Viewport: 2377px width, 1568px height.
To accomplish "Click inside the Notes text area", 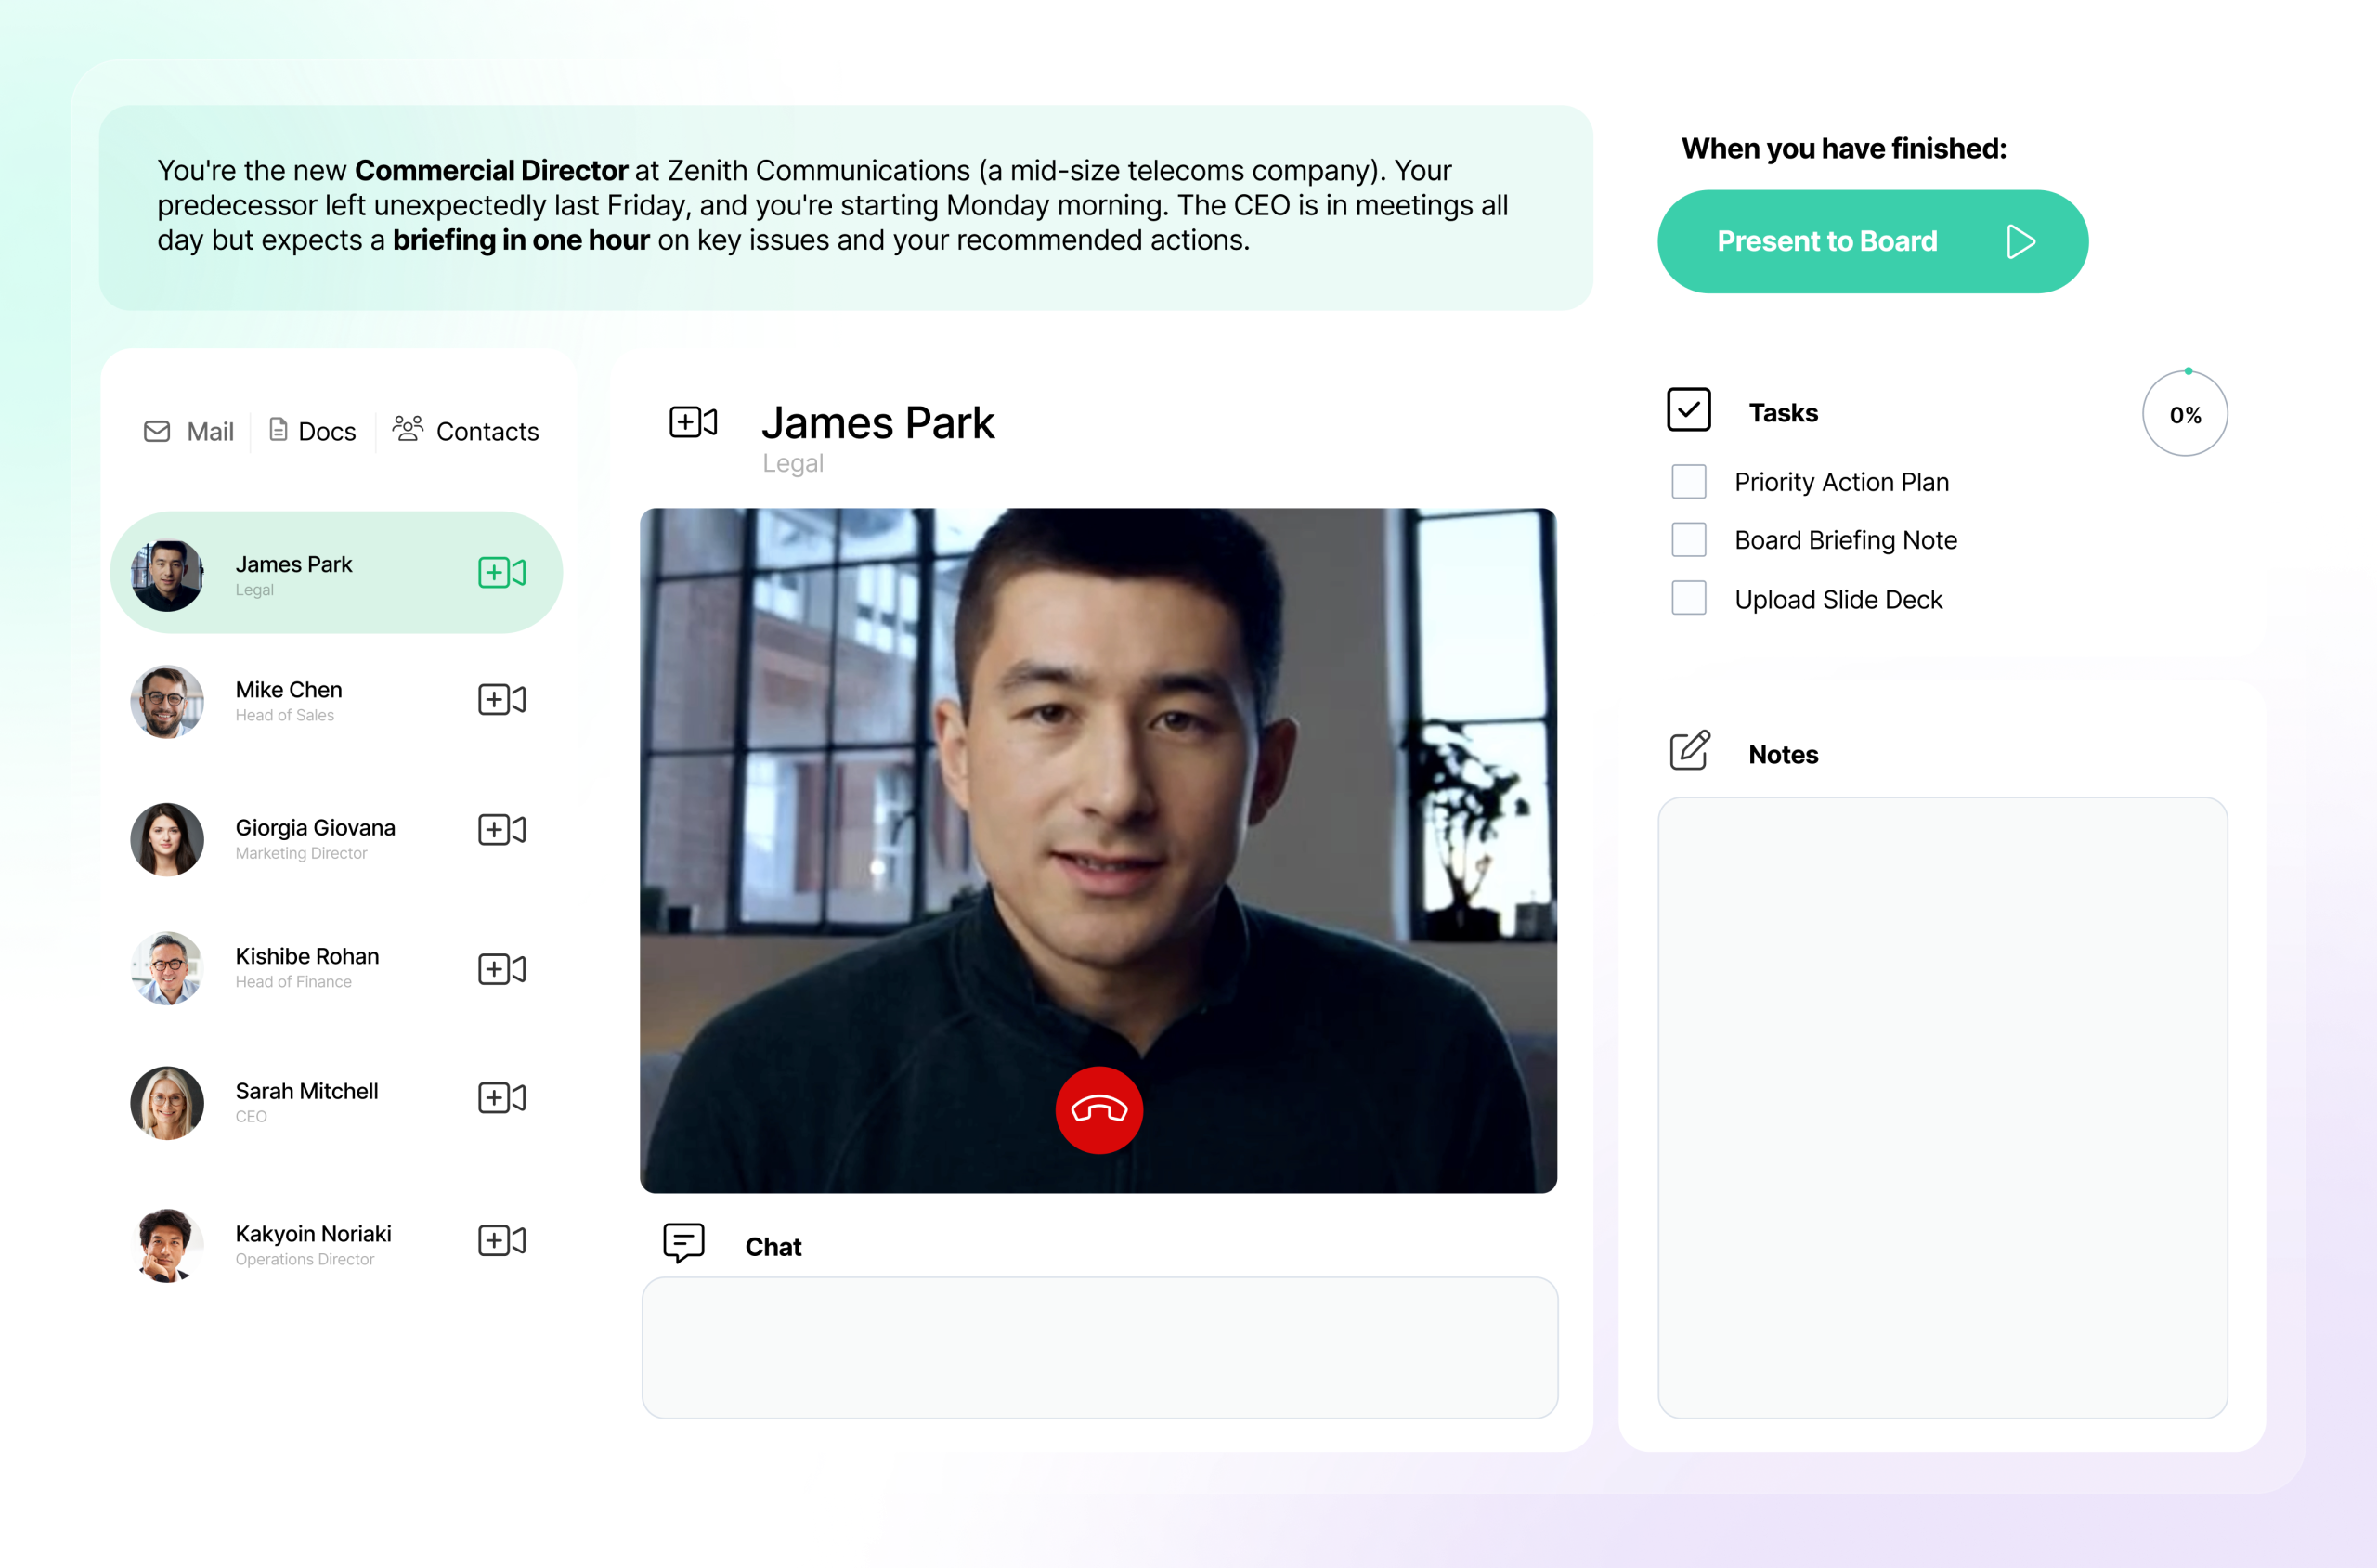I will point(1941,1106).
